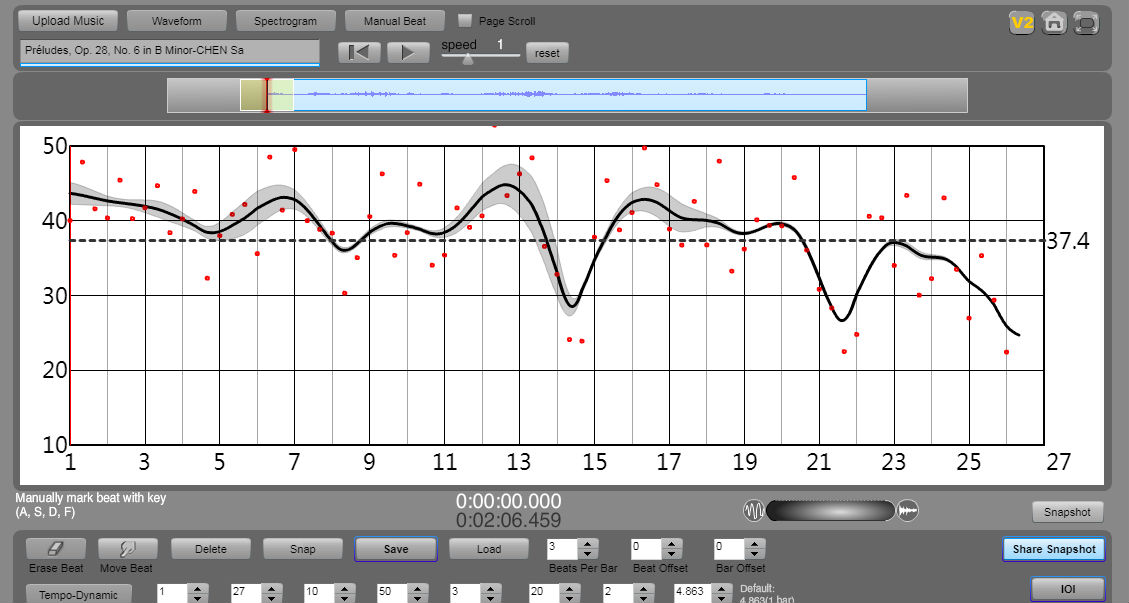Click the song title text field
This screenshot has width=1129, height=603.
click(169, 50)
